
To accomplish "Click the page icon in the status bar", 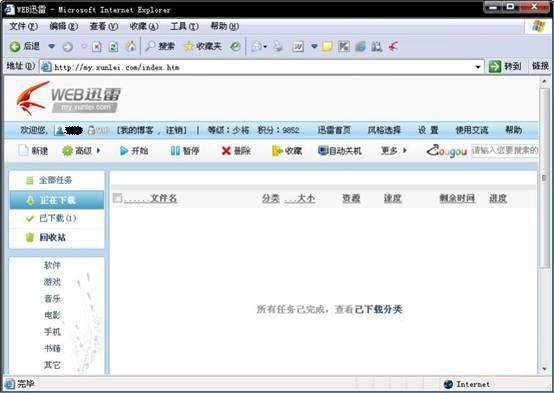I will click(x=10, y=384).
